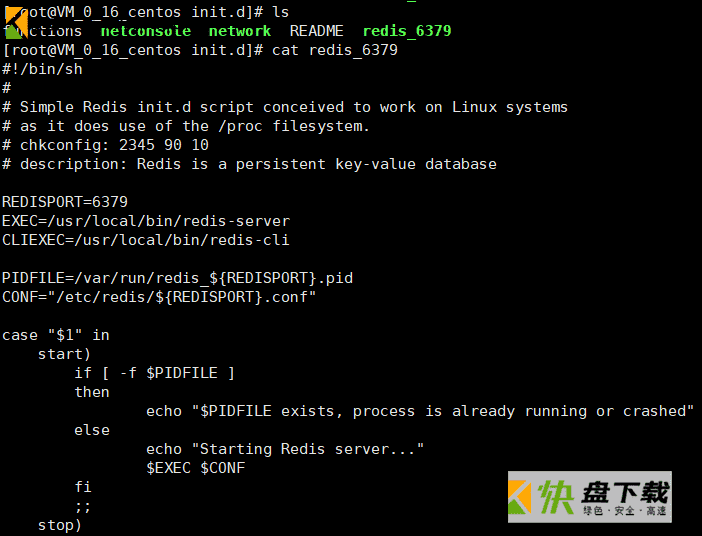Click the green netconsole filename
This screenshot has height=536, width=702.
click(146, 31)
